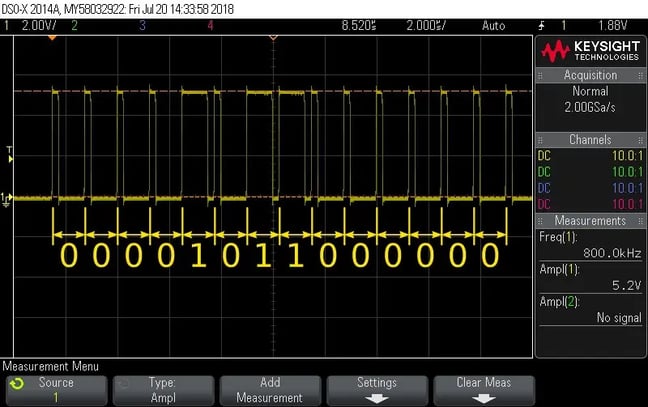This screenshot has width=648, height=407.
Task: Click the Ampl(1) 5.2V measurement
Action: (x=591, y=277)
